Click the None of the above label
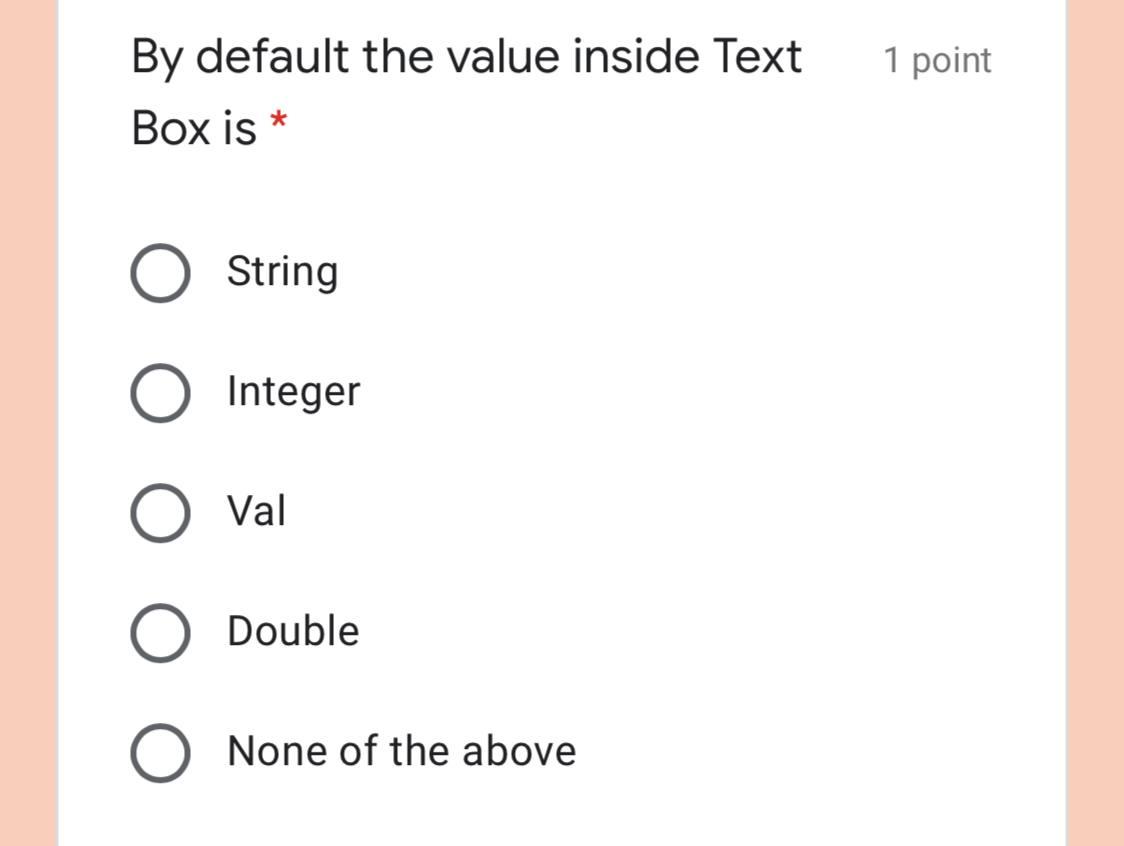 point(401,751)
